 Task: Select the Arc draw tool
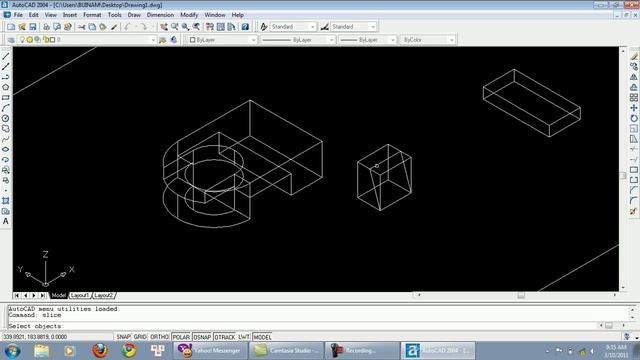pyautogui.click(x=6, y=108)
